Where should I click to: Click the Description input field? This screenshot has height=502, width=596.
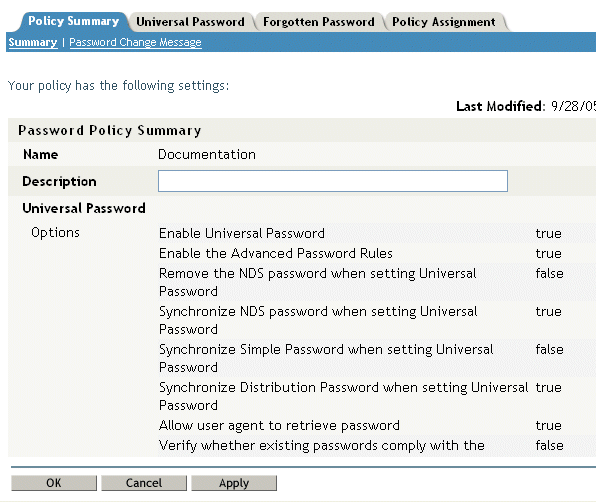pyautogui.click(x=333, y=181)
